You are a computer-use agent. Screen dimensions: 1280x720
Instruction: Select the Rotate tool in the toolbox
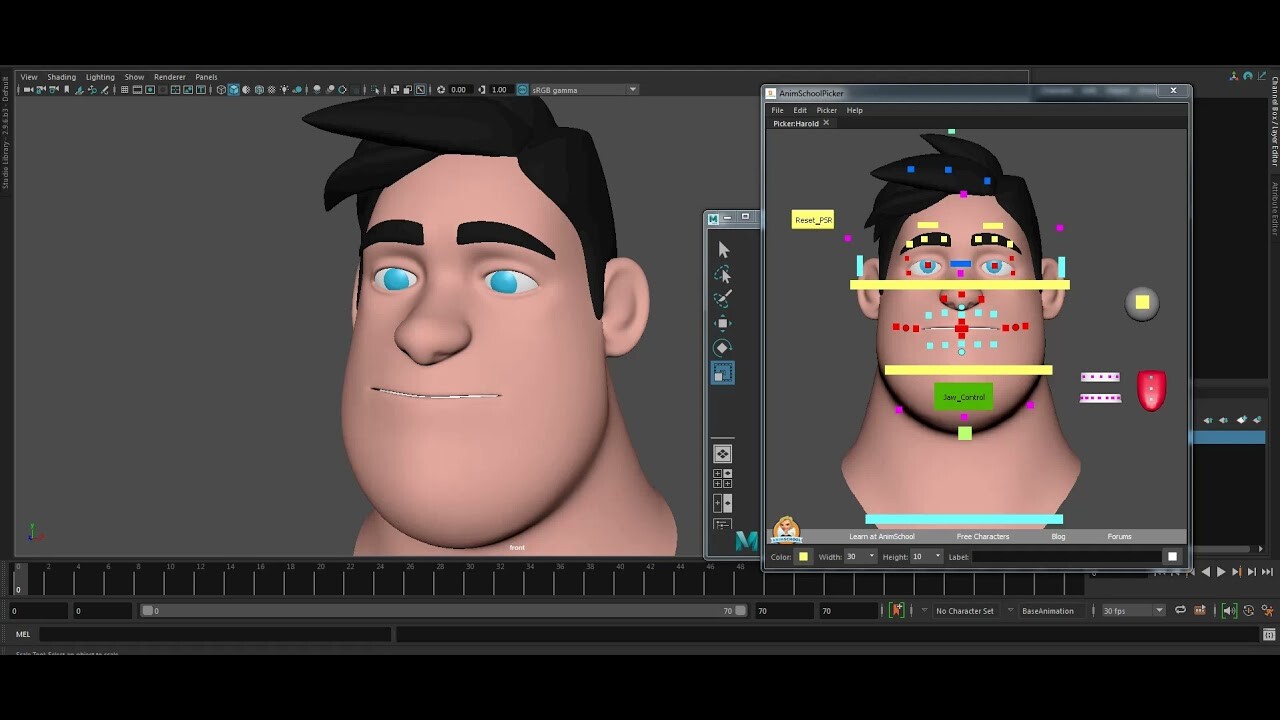pos(722,347)
